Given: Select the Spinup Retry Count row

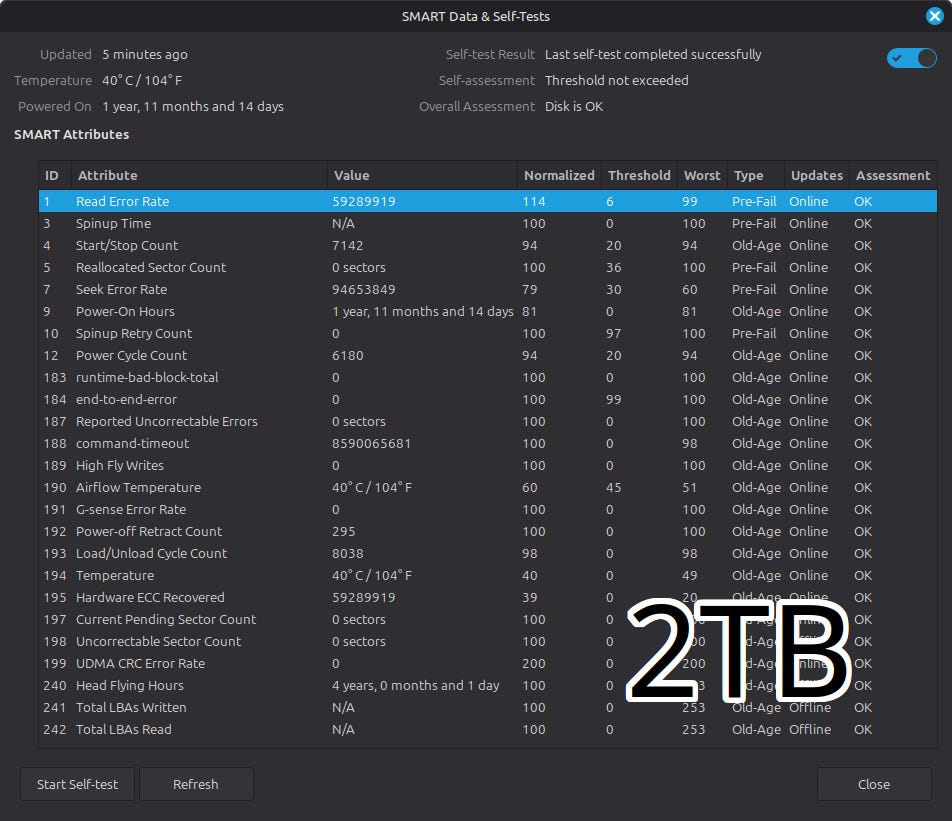Looking at the screenshot, I should [488, 333].
